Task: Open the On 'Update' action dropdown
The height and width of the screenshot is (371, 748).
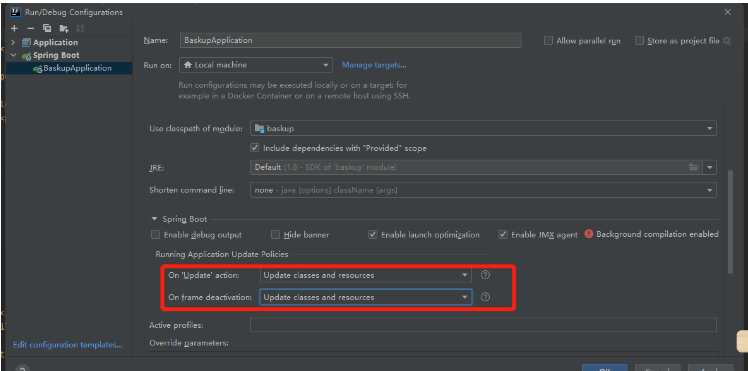Action: point(366,275)
